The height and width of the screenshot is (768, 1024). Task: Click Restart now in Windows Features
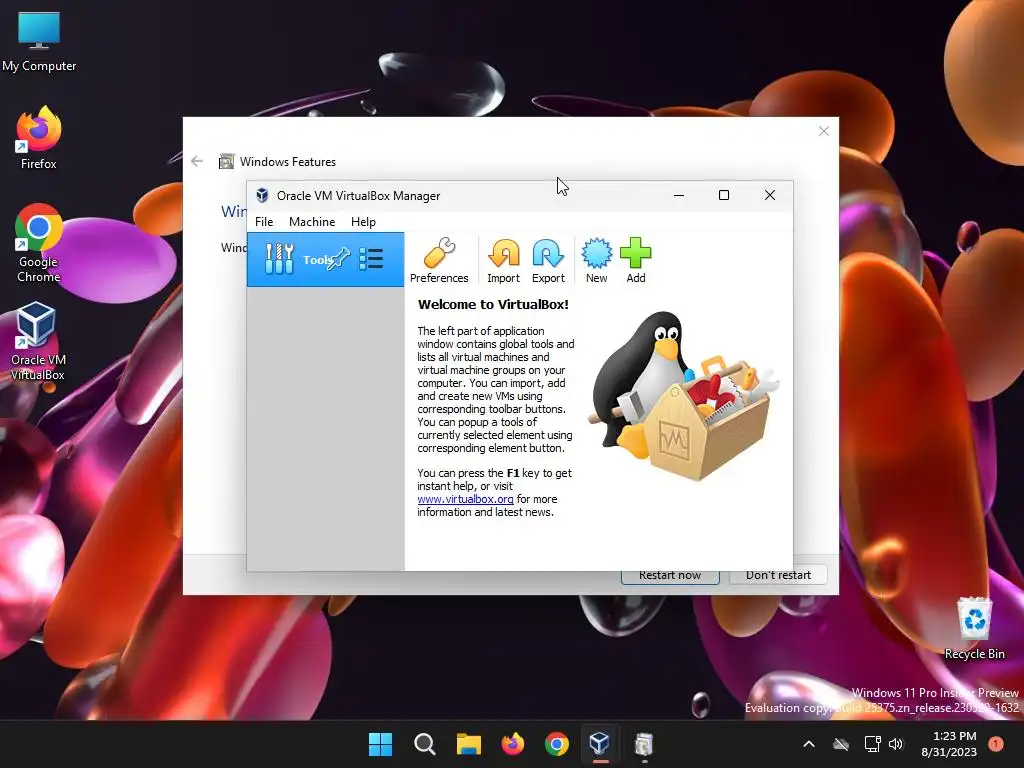(x=670, y=575)
